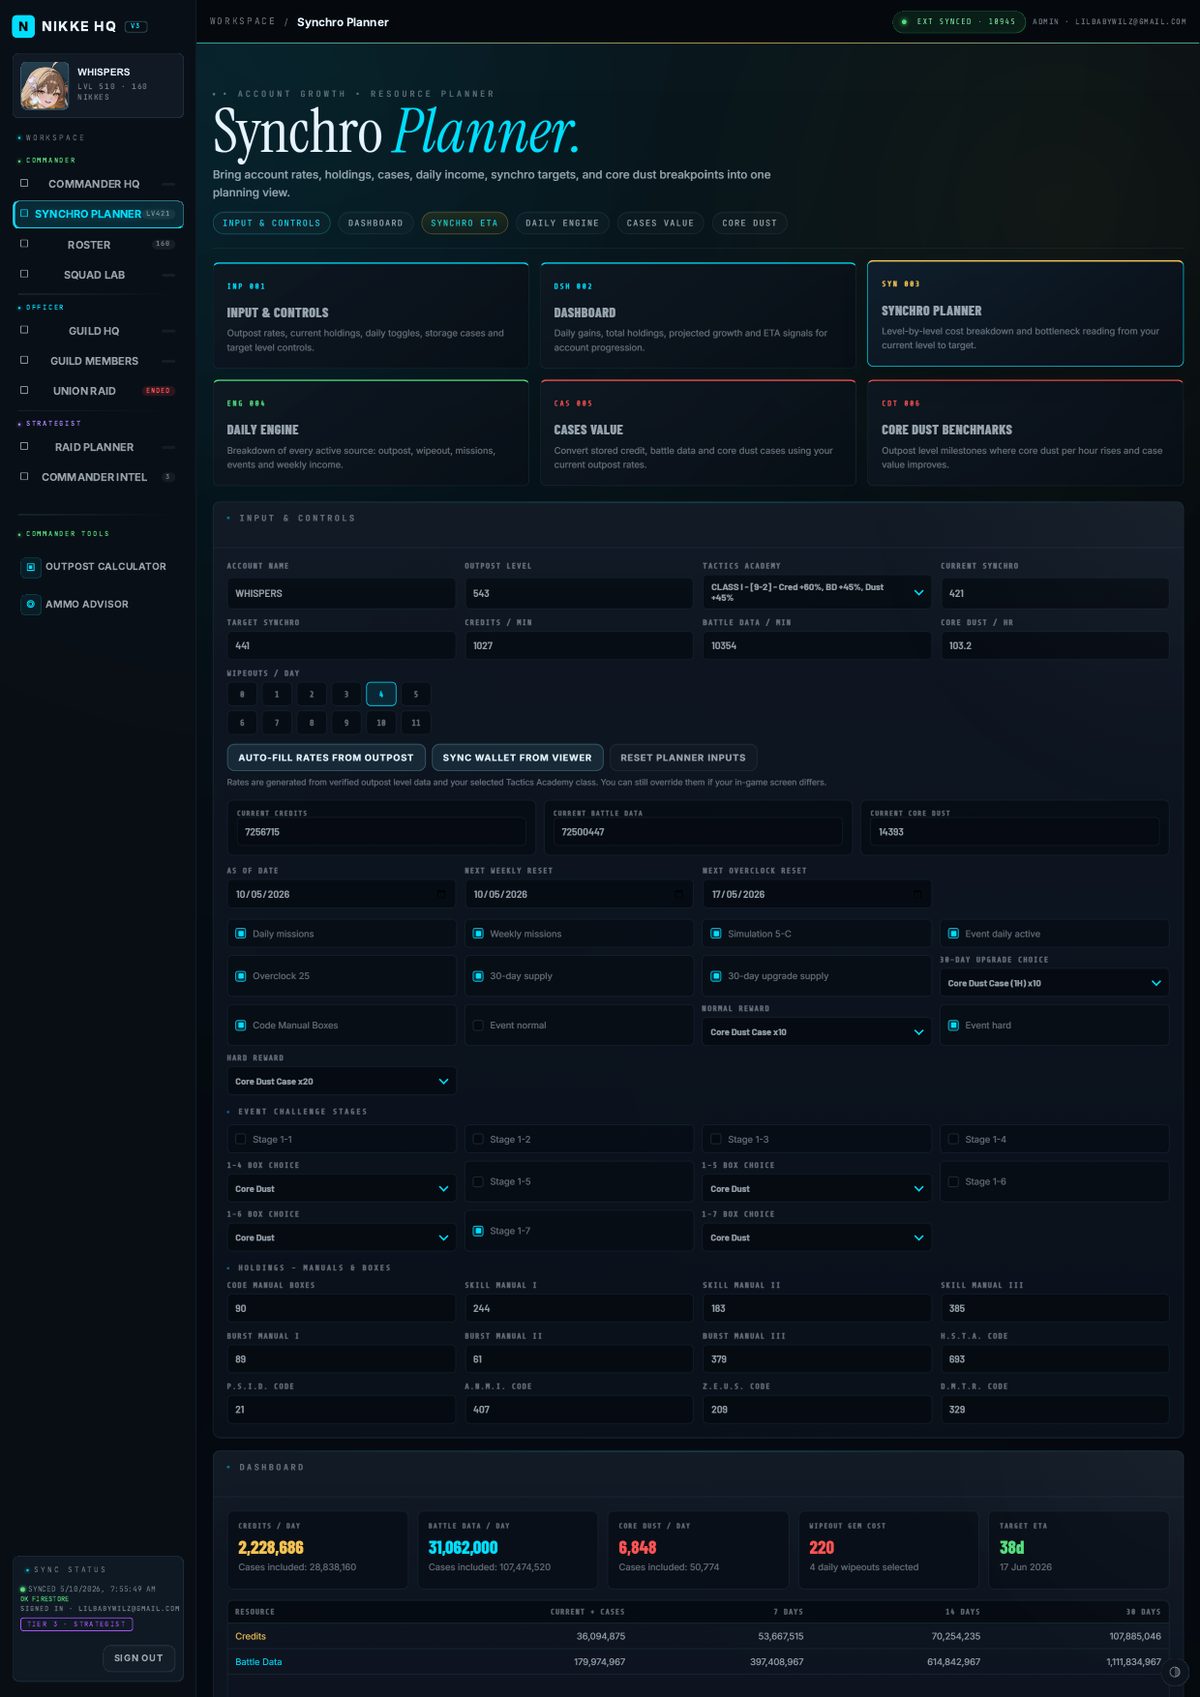Click the Guild HQ sidebar icon
Screen dimensions: 1200x1697
[24, 330]
